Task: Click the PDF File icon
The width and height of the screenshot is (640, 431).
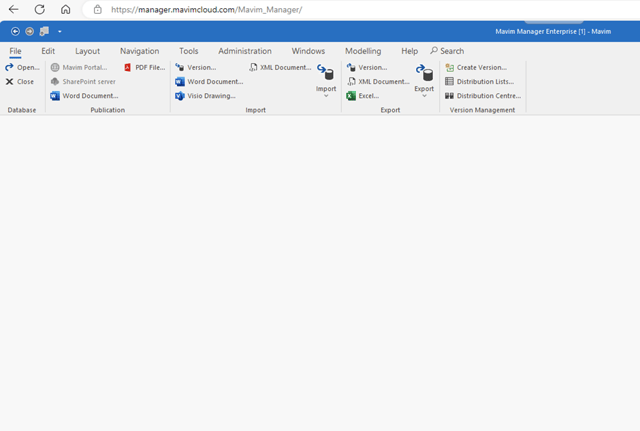Action: pyautogui.click(x=128, y=67)
